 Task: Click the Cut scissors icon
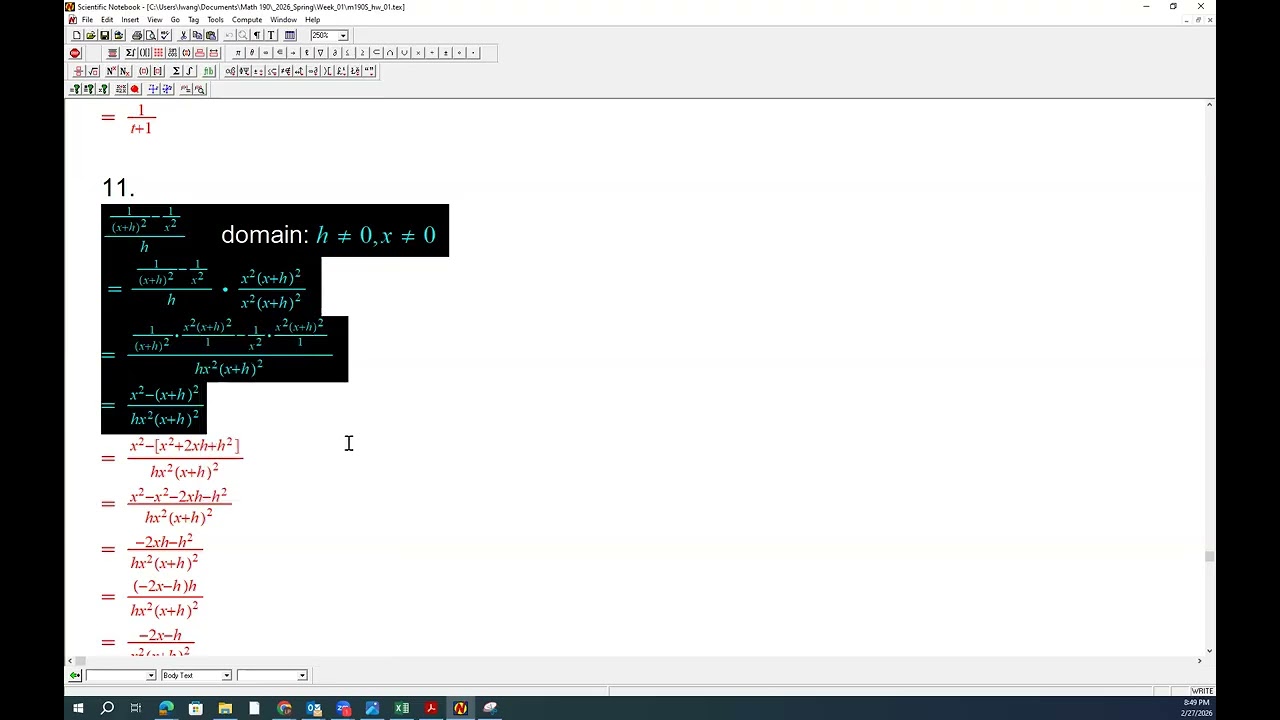(184, 35)
